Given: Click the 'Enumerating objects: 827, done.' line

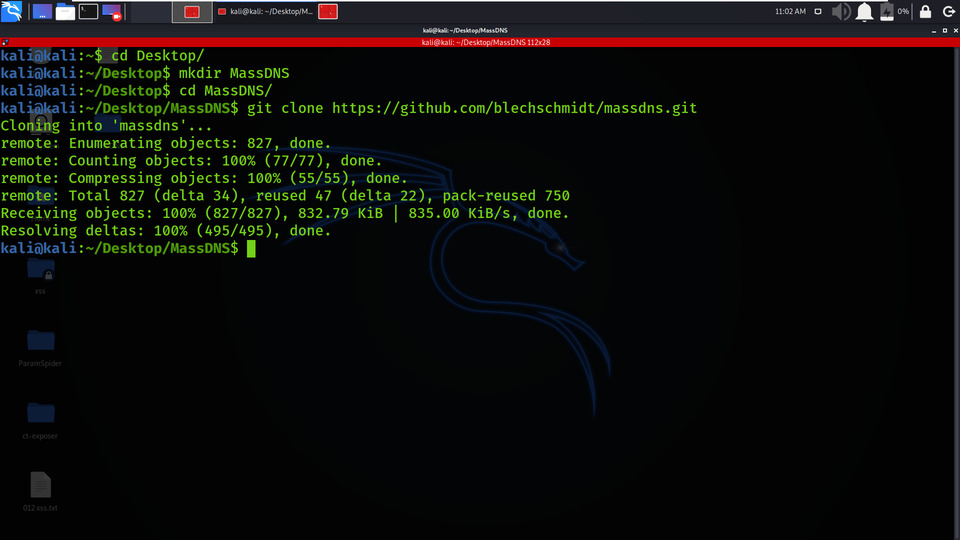Looking at the screenshot, I should click(165, 143).
